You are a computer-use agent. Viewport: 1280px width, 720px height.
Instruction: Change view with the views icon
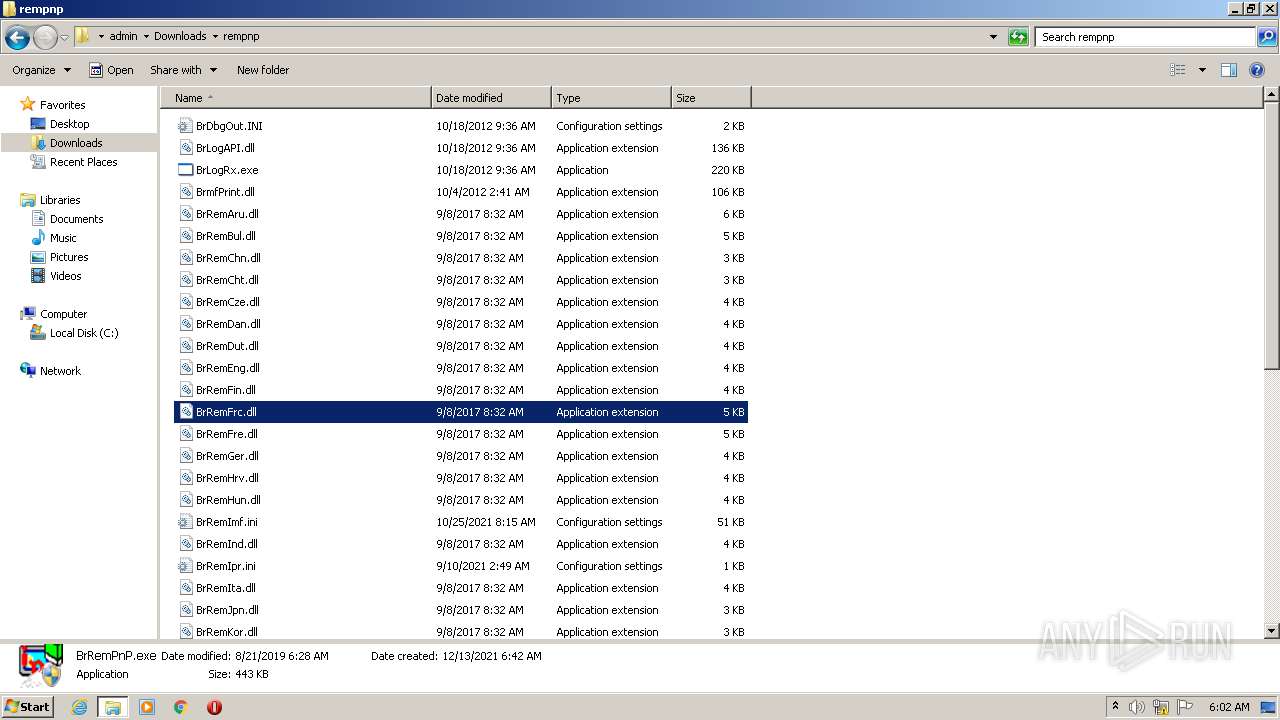click(x=1178, y=70)
